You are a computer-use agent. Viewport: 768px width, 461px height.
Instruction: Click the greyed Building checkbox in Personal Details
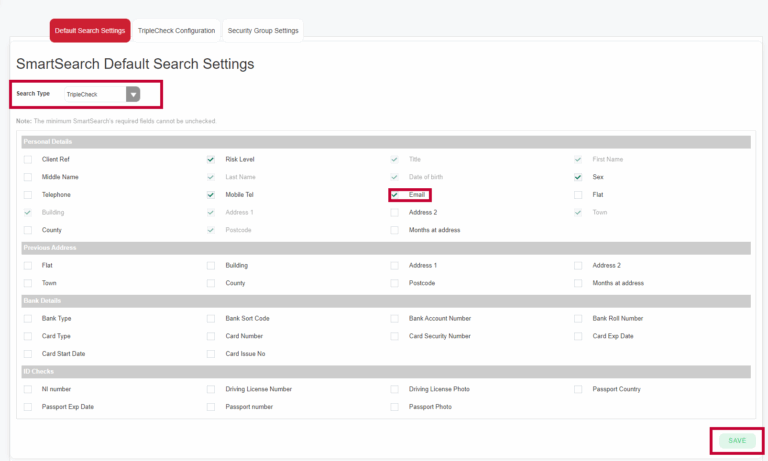click(28, 212)
